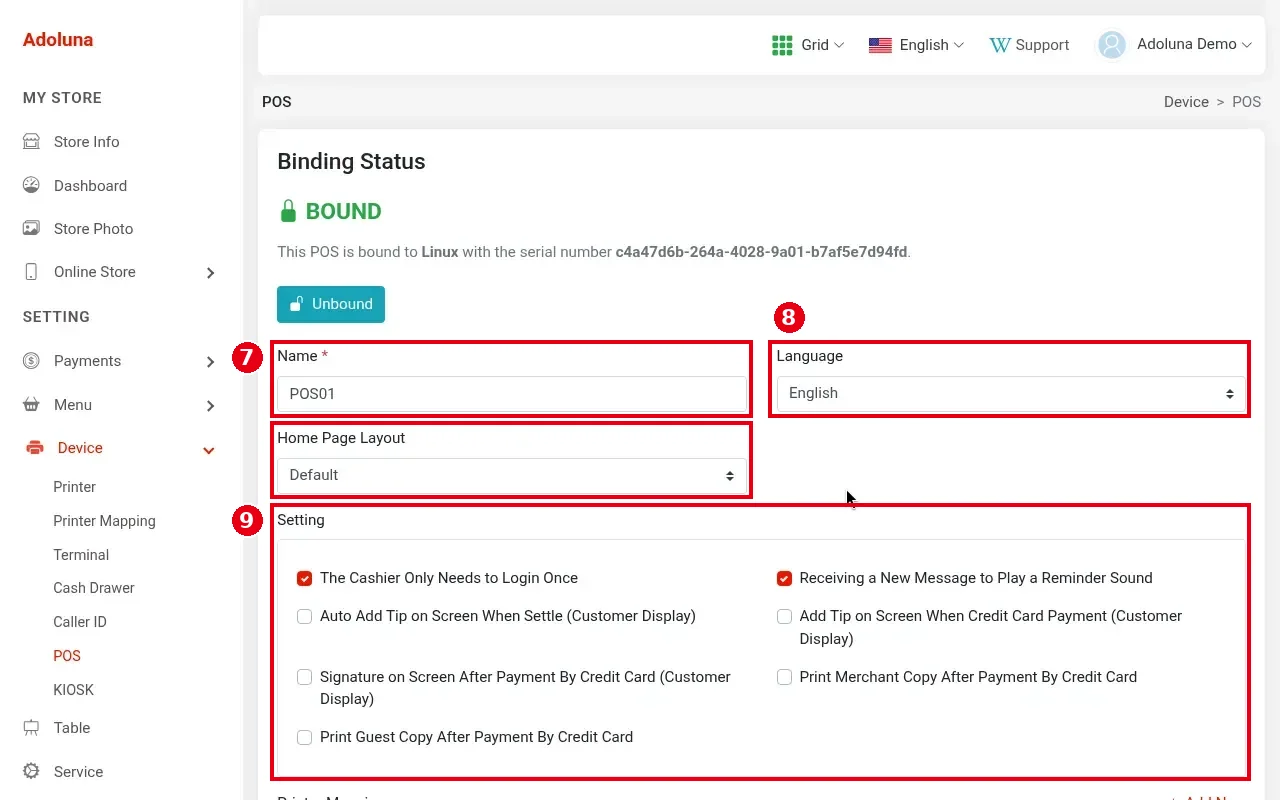
Task: Click the Payments dollar coin icon
Action: click(31, 361)
